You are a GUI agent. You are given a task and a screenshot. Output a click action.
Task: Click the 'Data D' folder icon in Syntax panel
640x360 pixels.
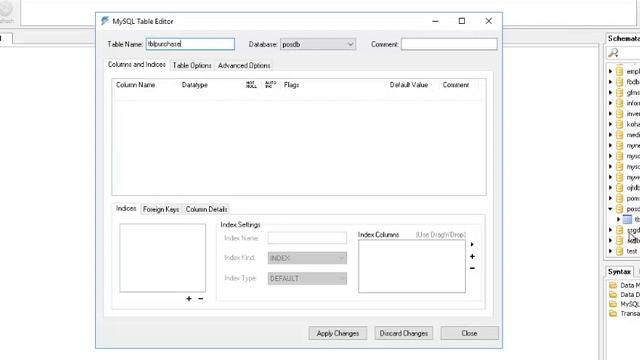click(x=613, y=294)
